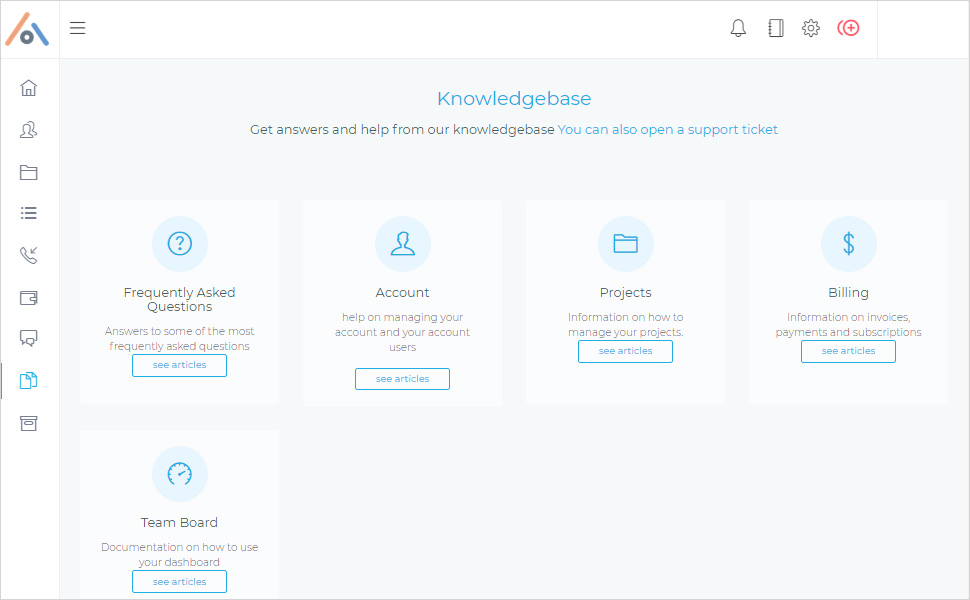Click the knowledgebase documents icon in the sidebar
Screen dimensions: 970x600
[29, 380]
